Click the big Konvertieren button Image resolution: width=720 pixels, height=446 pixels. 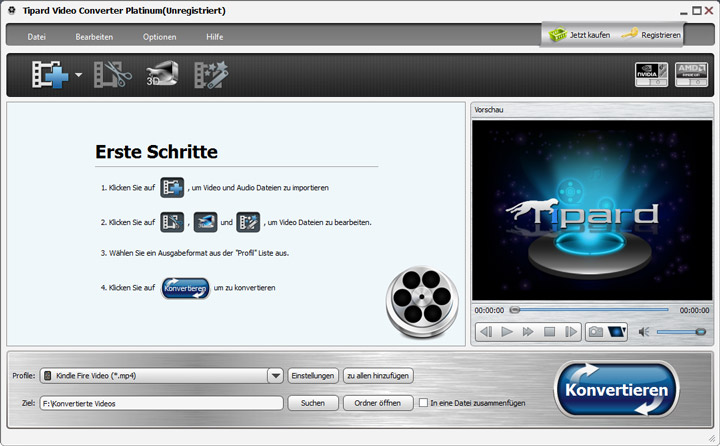616,390
